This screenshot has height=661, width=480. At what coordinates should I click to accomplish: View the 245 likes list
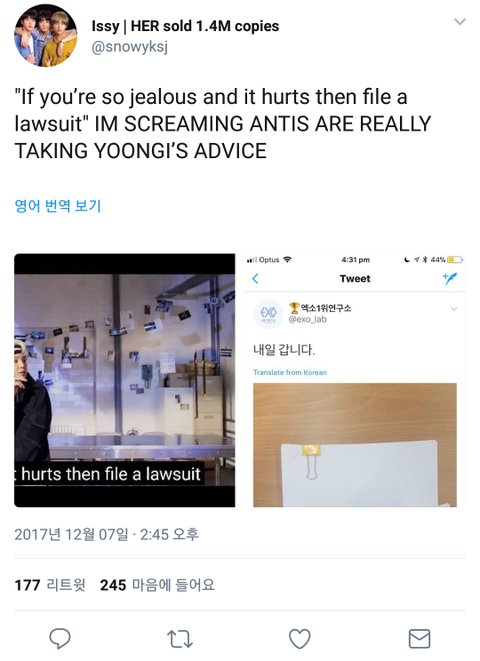click(157, 585)
